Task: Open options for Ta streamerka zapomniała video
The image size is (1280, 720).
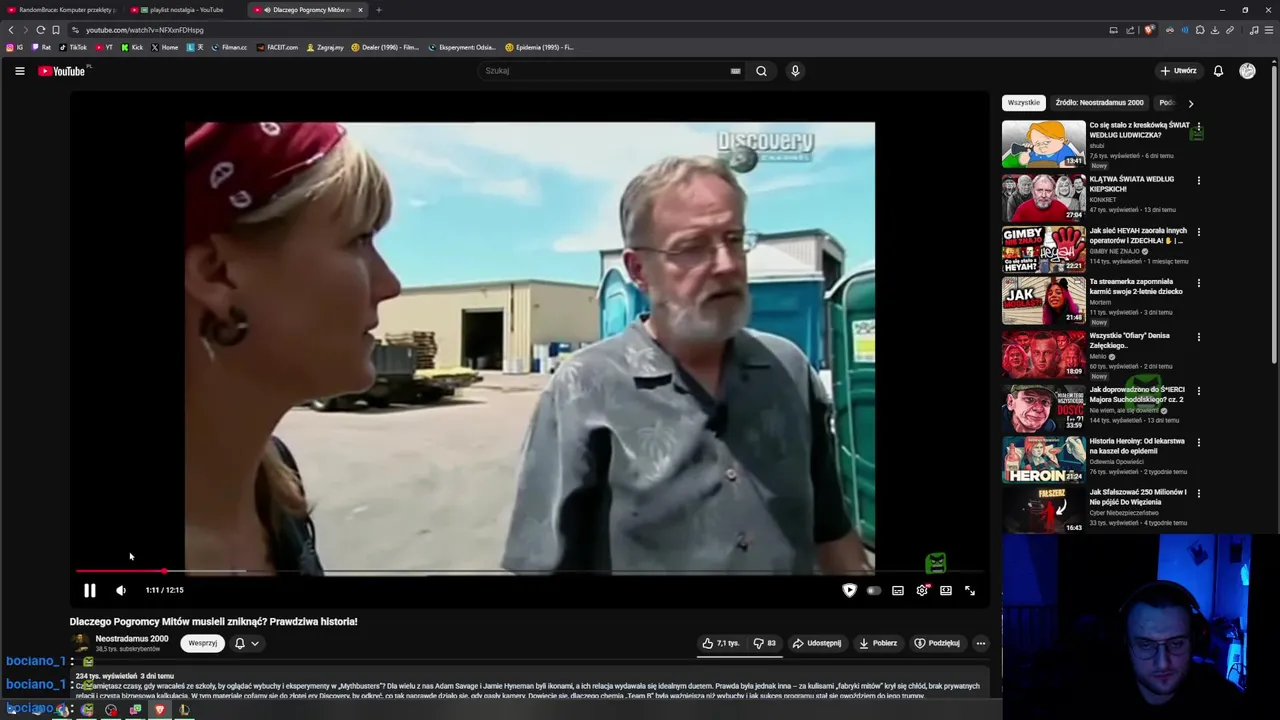Action: pyautogui.click(x=1198, y=283)
